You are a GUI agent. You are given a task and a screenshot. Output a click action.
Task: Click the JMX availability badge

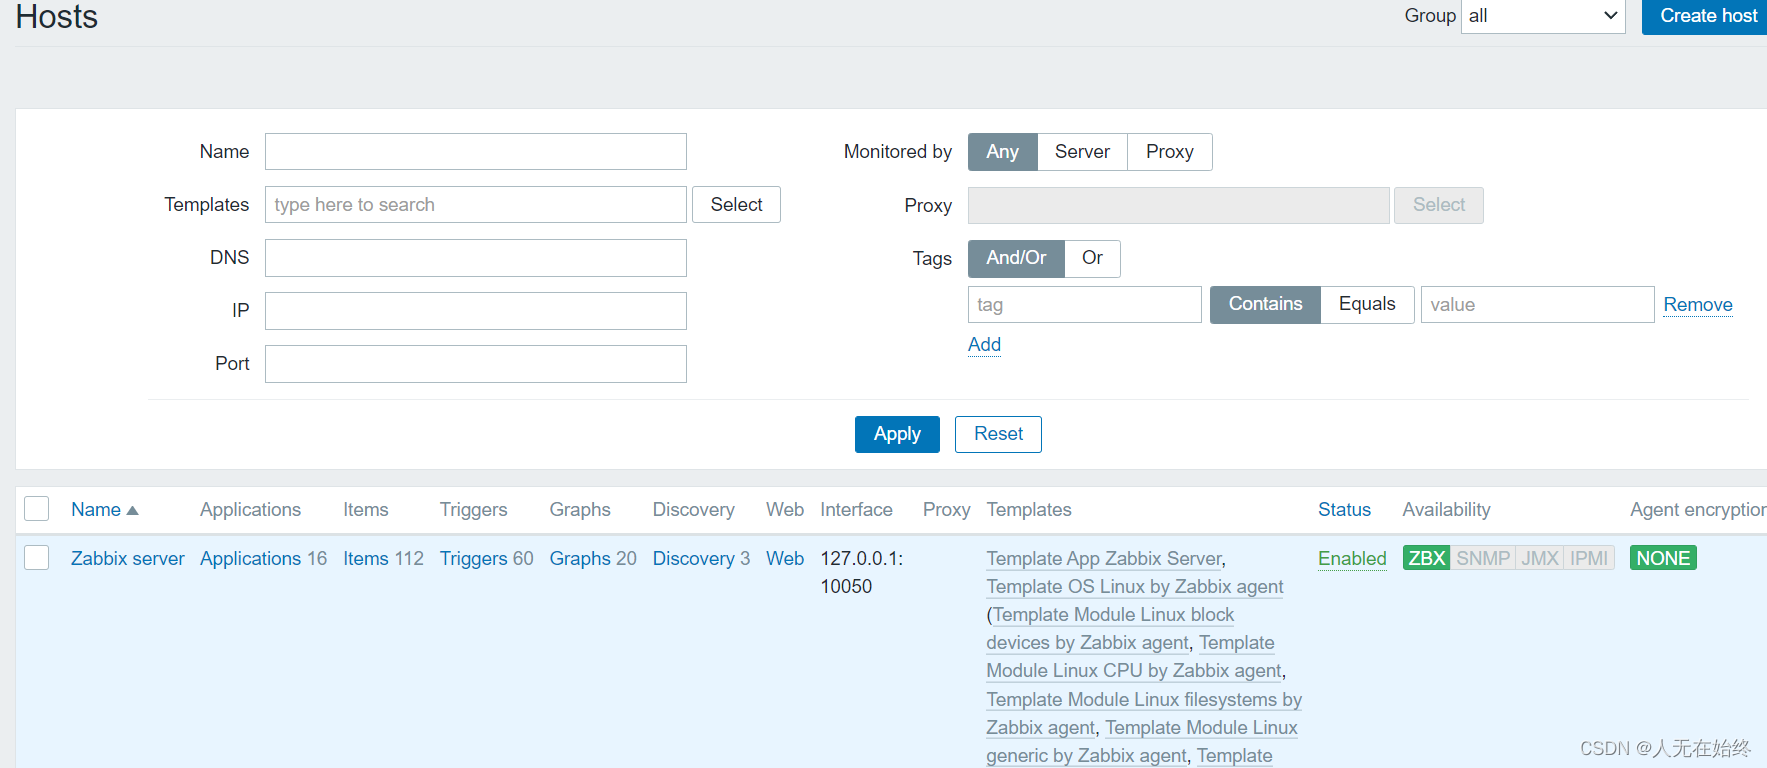click(x=1540, y=558)
